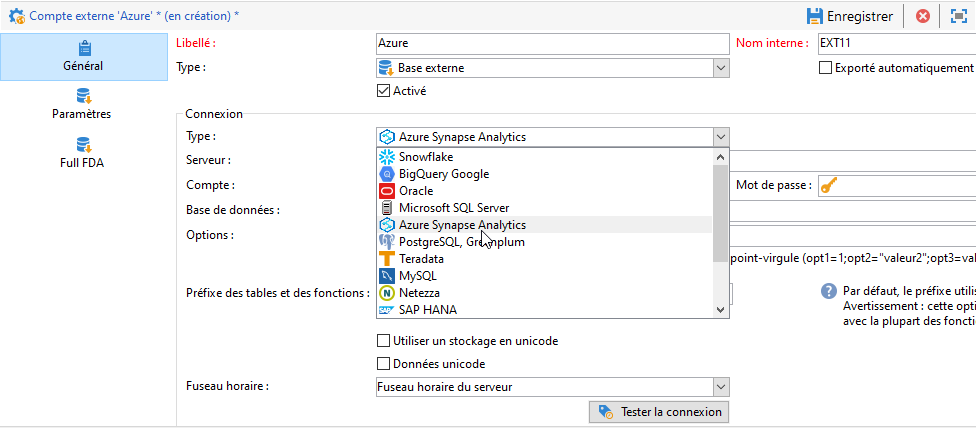Open the Fuseau horaire dropdown
976x428 pixels.
coord(720,387)
